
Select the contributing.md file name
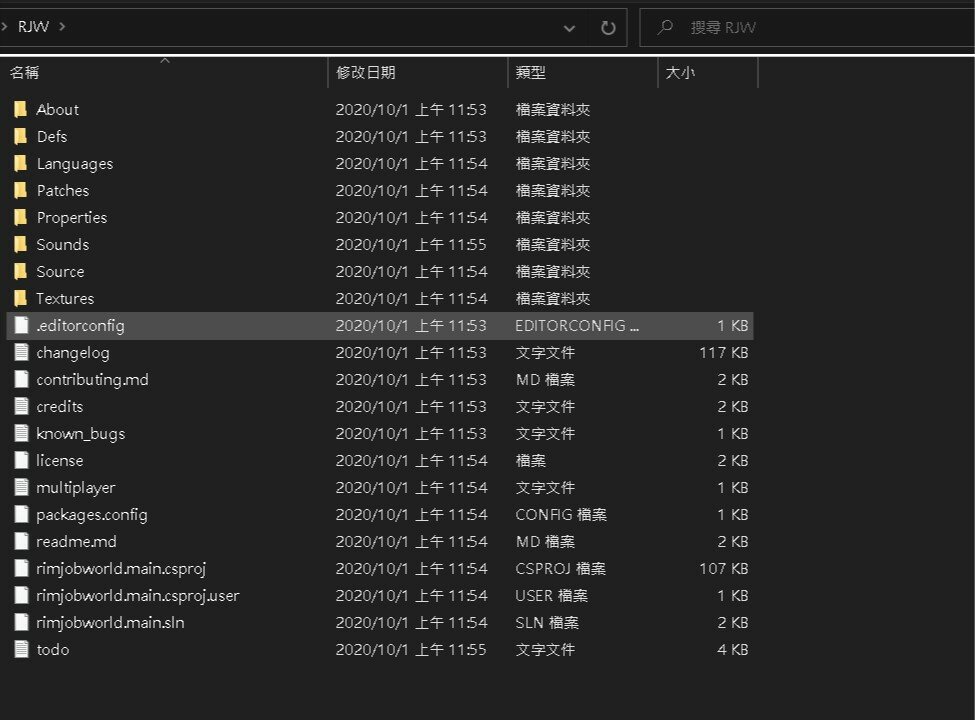[92, 380]
